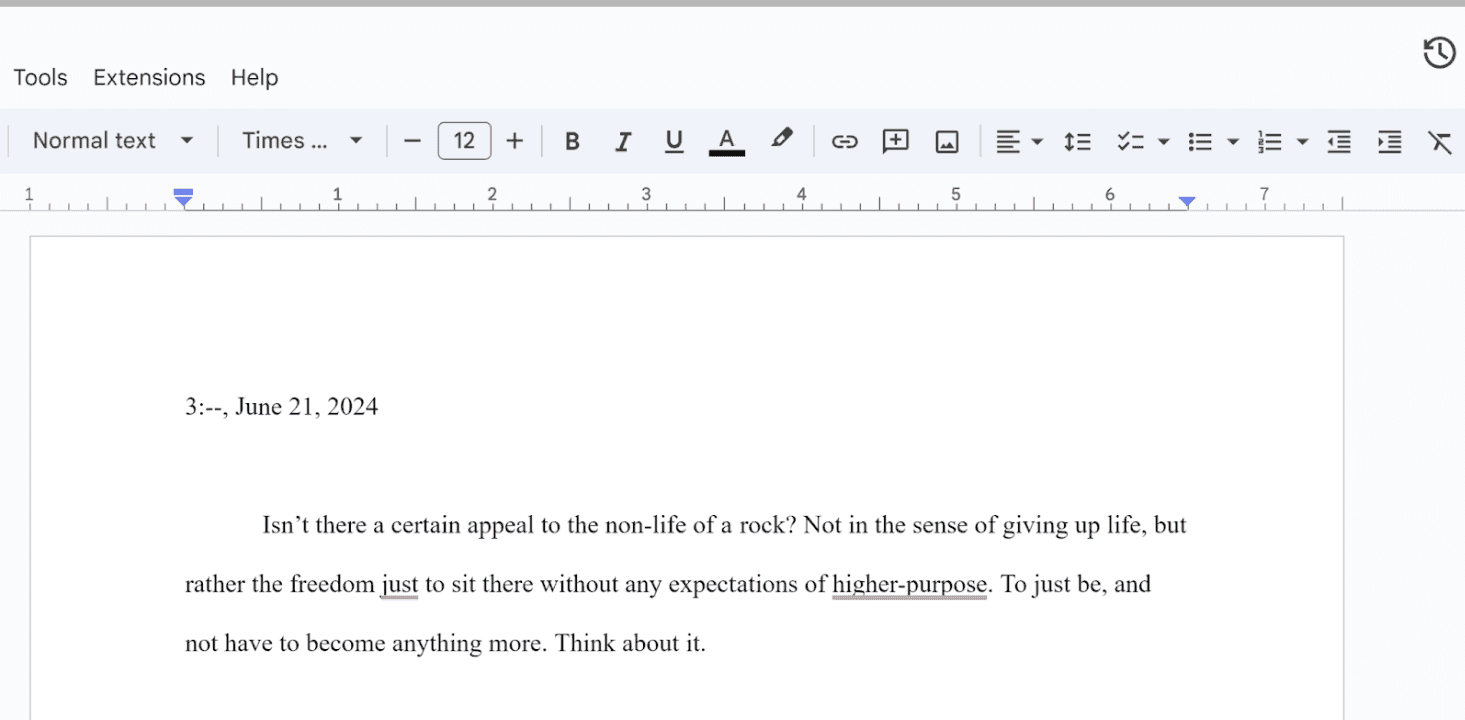Insert a checklist
Image resolution: width=1465 pixels, height=720 pixels.
1130,142
